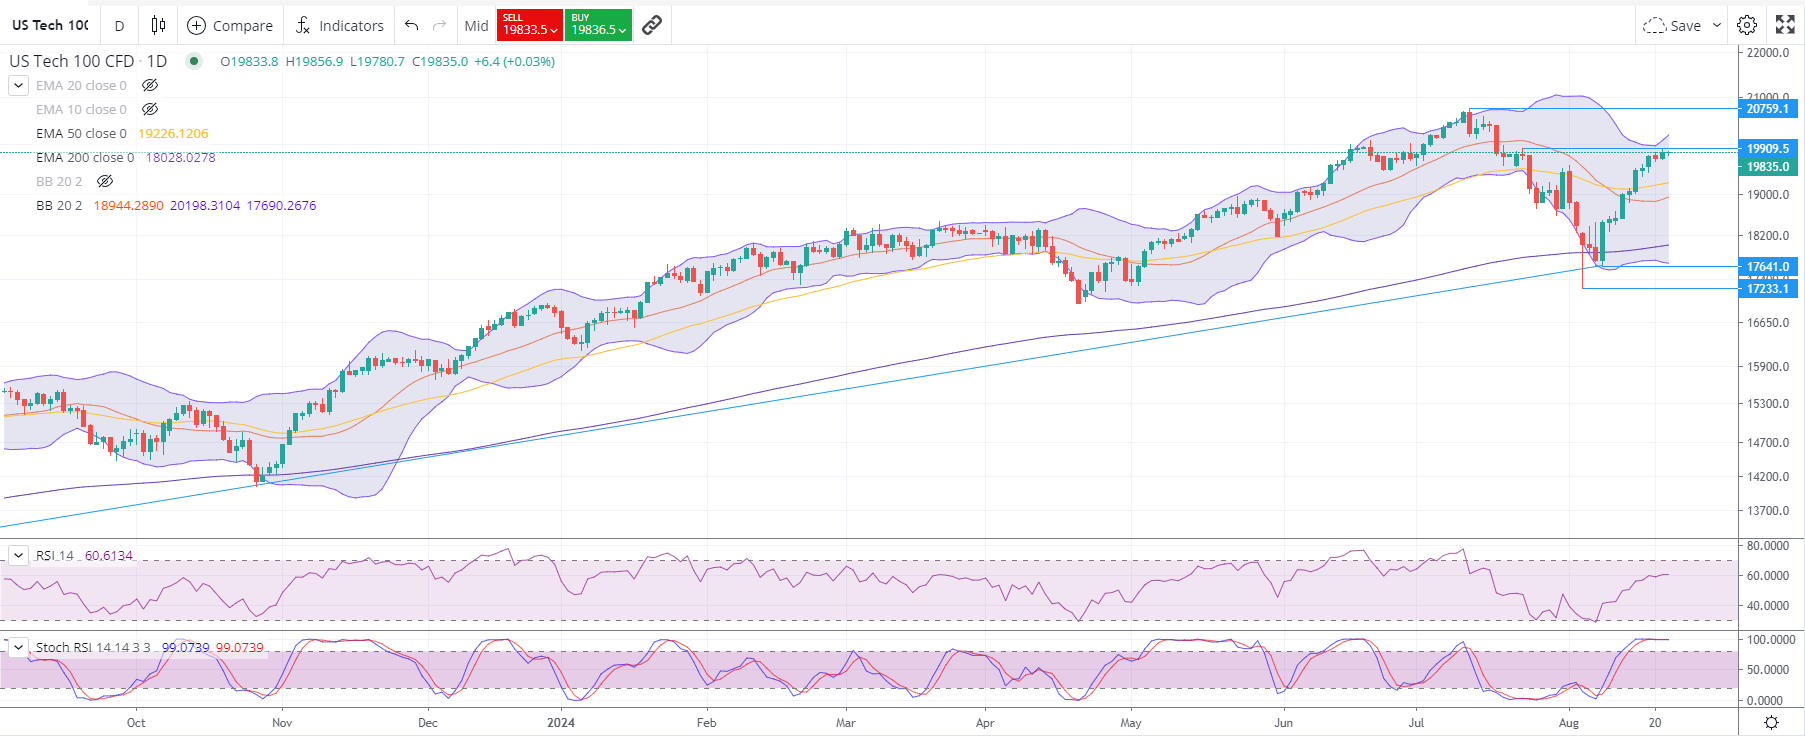Screen dimensions: 1805x736
Task: Collapse the indicator legend list
Action: [18, 85]
